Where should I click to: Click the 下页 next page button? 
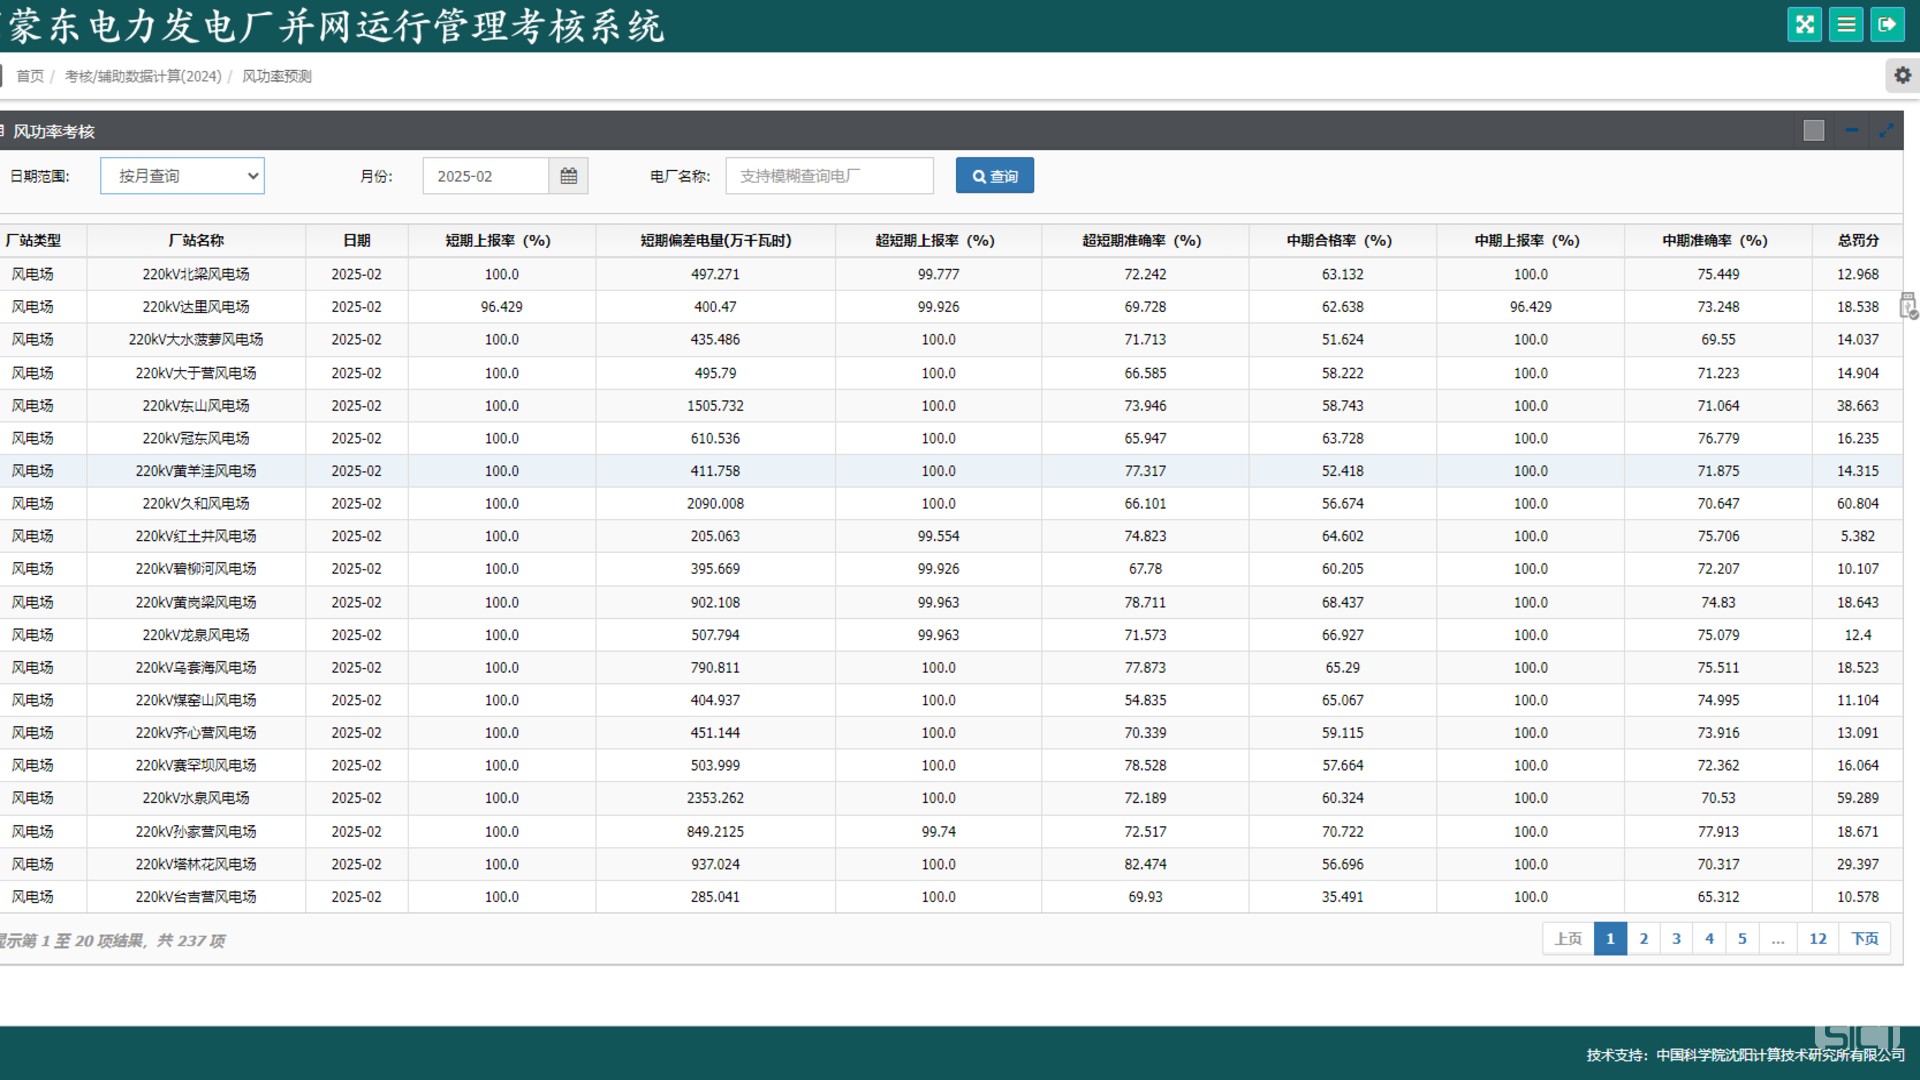click(1864, 939)
